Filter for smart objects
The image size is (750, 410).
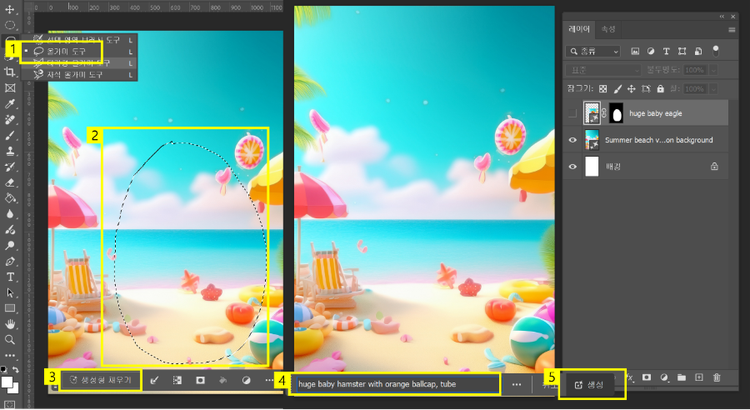[x=698, y=51]
